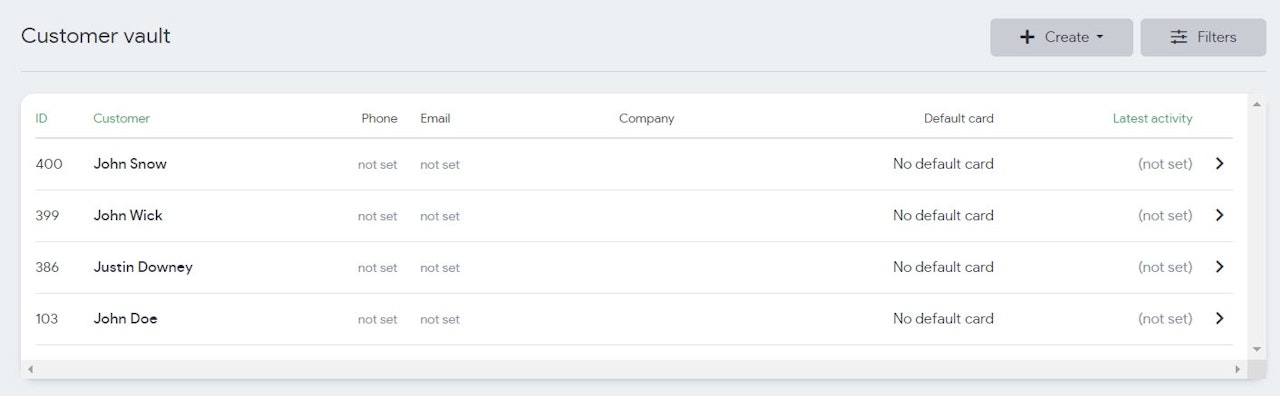Expand Justin Downey row chevron
1280x396 pixels.
[1219, 267]
